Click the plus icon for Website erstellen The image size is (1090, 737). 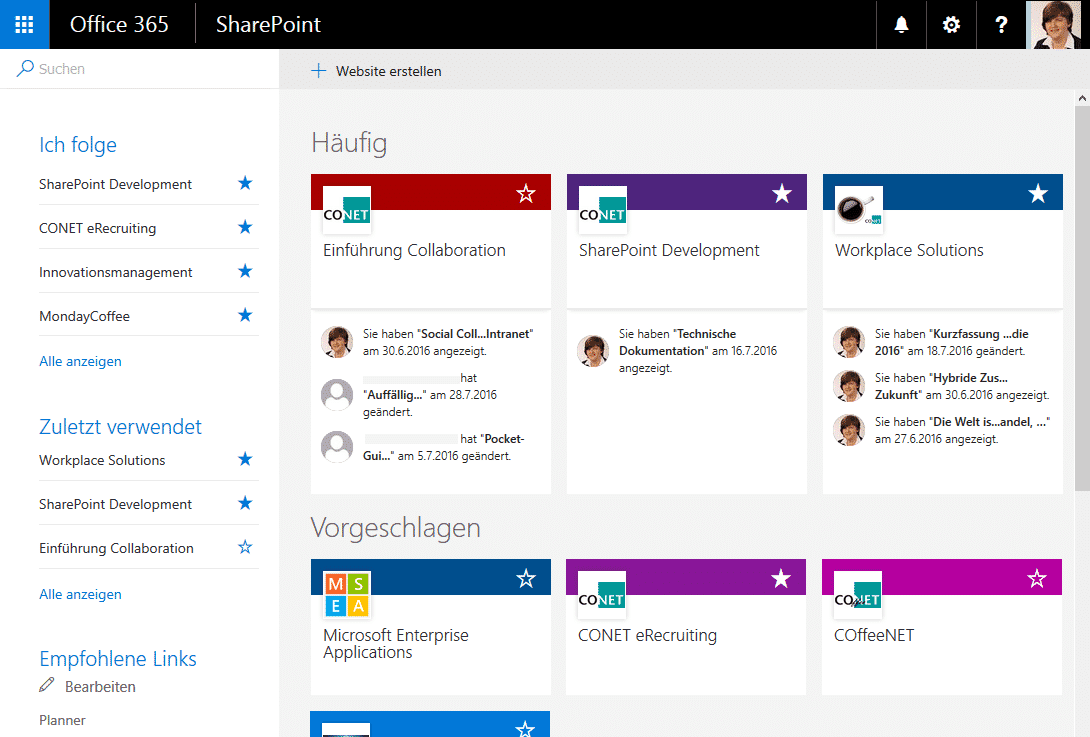click(x=318, y=70)
